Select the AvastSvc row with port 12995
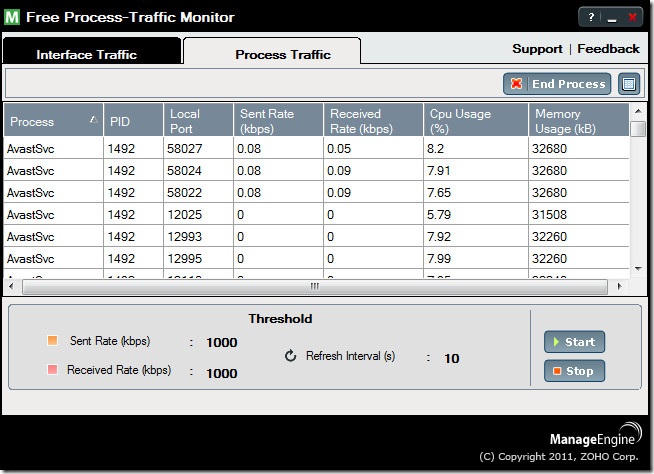Screen dimensions: 654x474 pyautogui.click(x=316, y=259)
